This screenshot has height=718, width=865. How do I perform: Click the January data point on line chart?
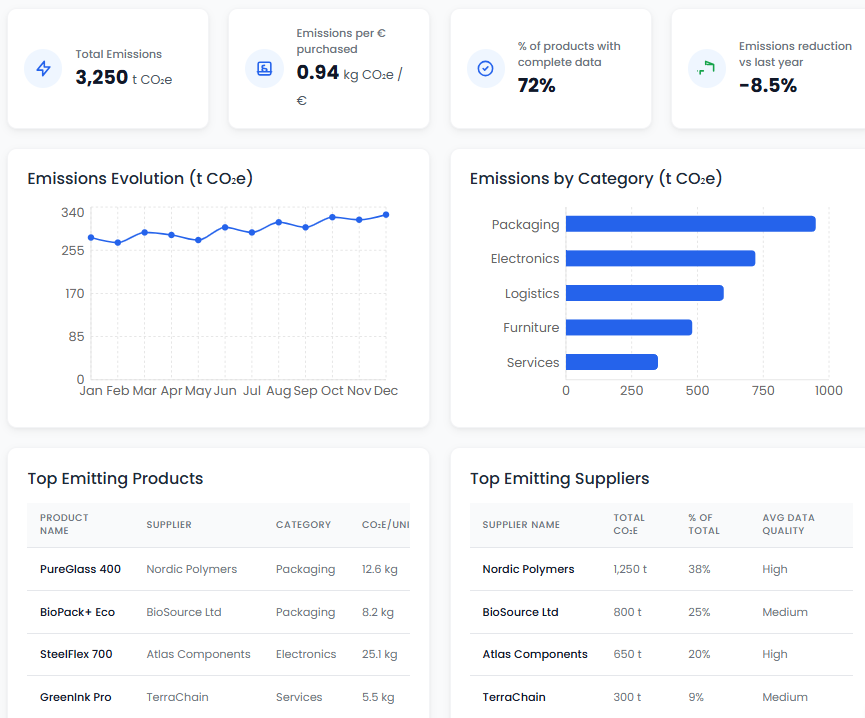point(91,238)
